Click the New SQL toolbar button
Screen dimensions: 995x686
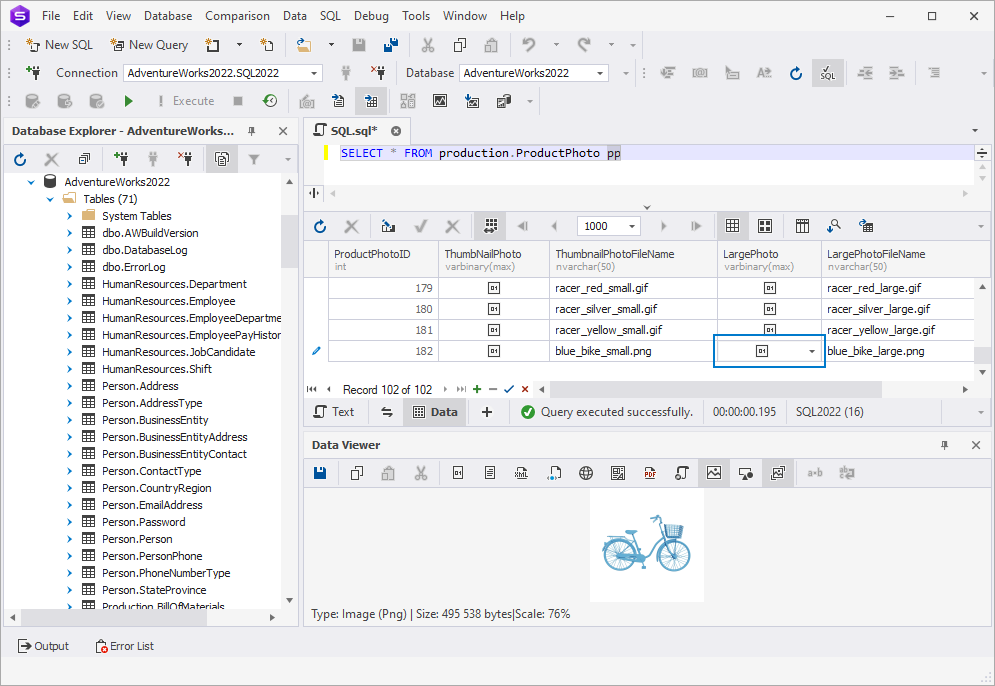[x=59, y=45]
